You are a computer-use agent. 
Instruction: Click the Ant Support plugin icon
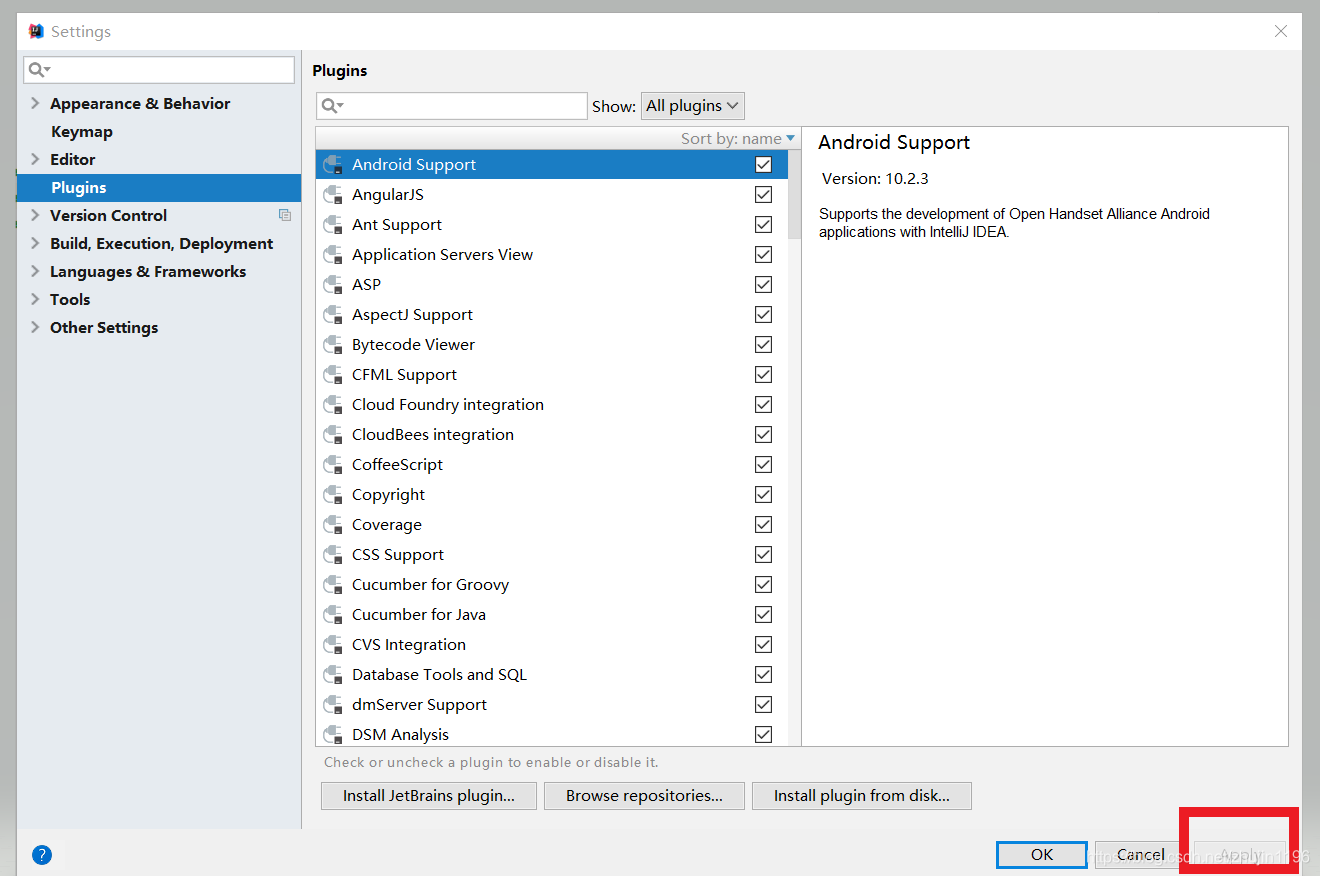pyautogui.click(x=333, y=225)
